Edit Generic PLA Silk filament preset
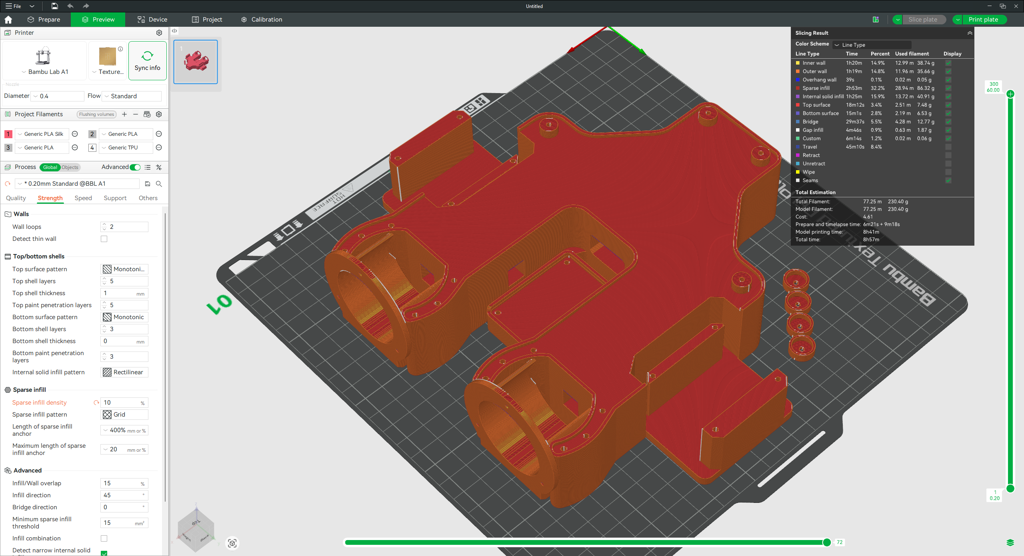Viewport: 1024px width, 556px height. (x=75, y=134)
